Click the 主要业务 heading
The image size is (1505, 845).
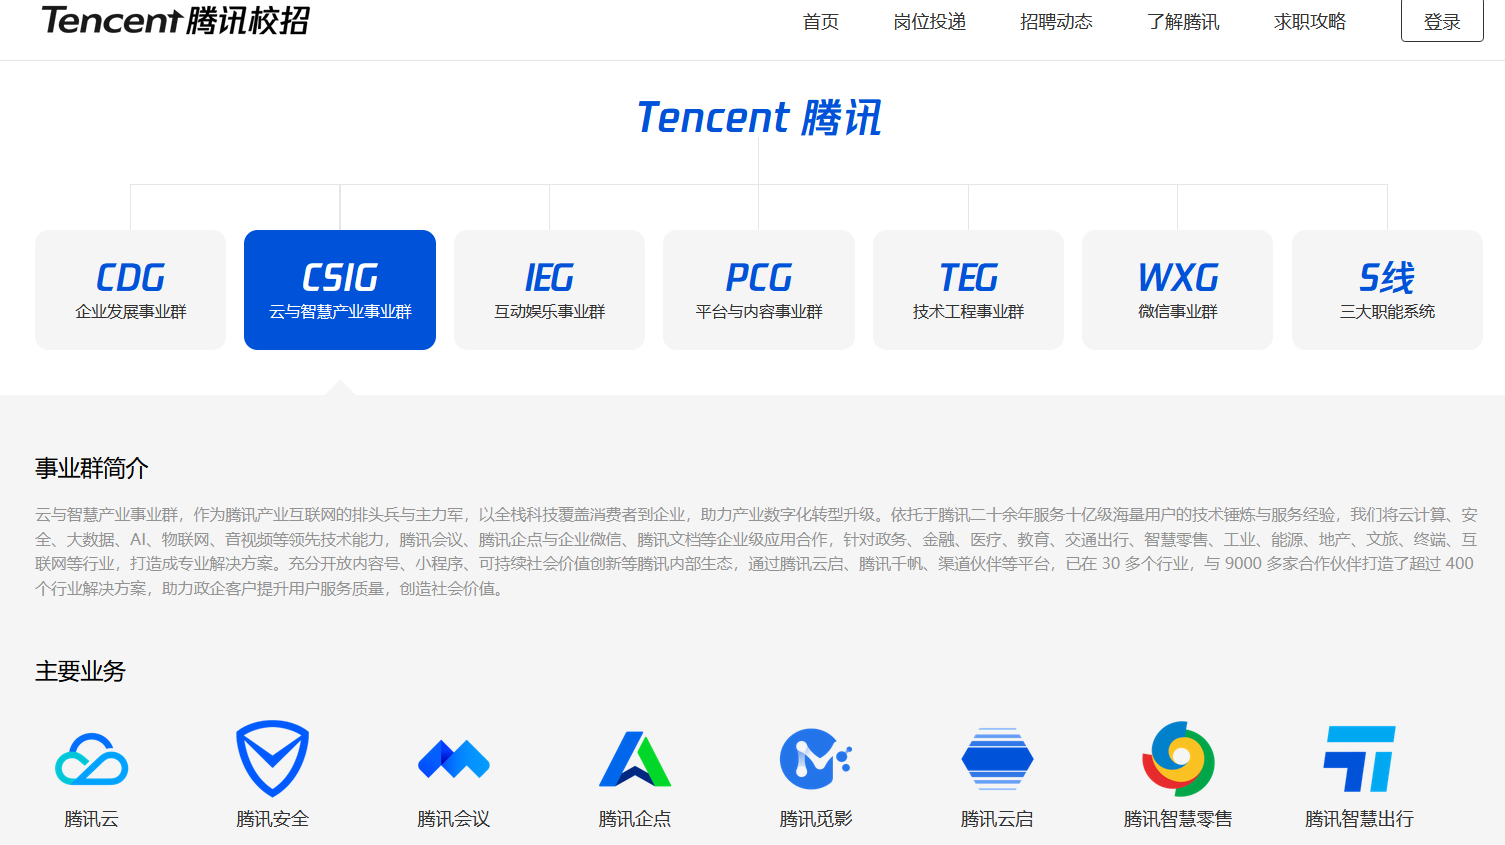pyautogui.click(x=81, y=671)
